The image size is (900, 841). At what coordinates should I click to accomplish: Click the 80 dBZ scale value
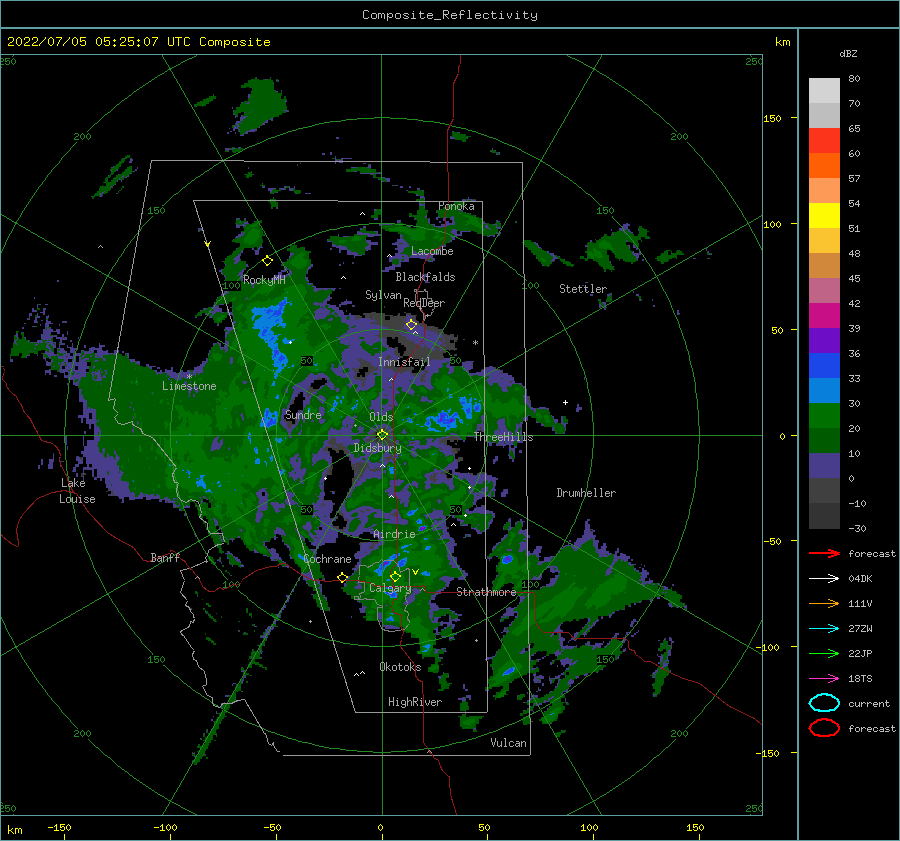854,79
